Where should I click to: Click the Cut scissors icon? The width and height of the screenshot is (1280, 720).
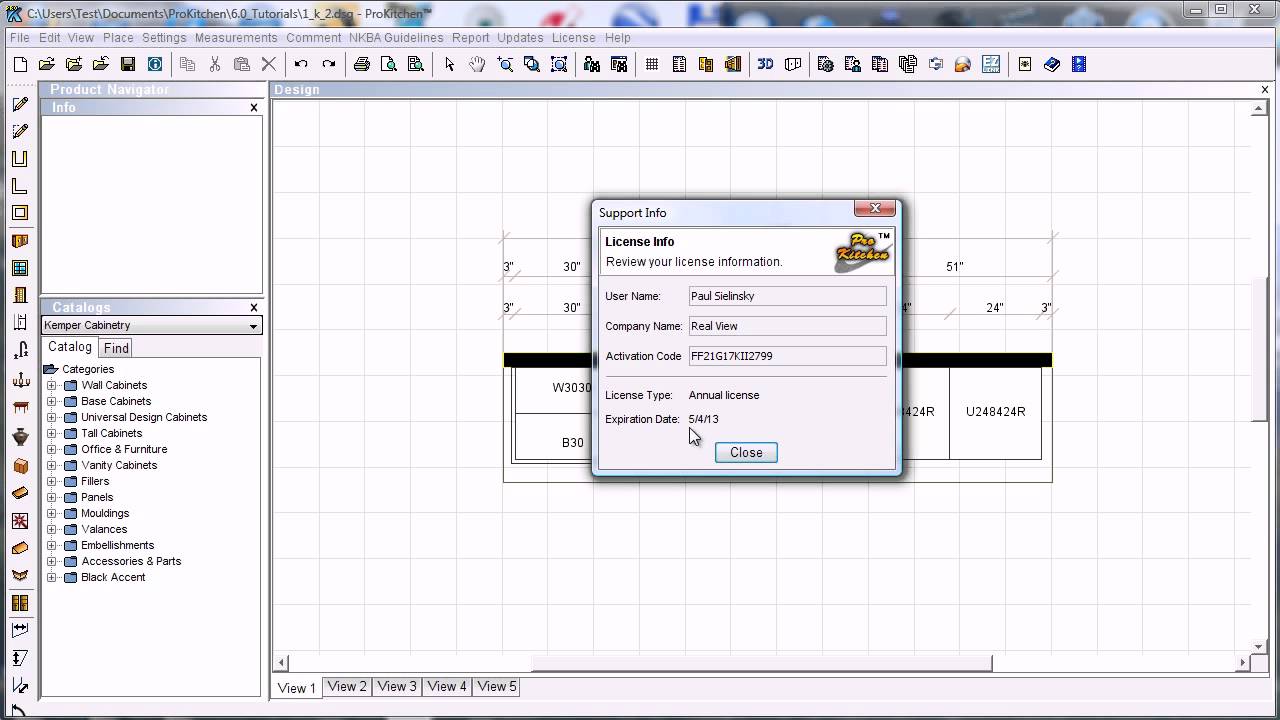214,64
